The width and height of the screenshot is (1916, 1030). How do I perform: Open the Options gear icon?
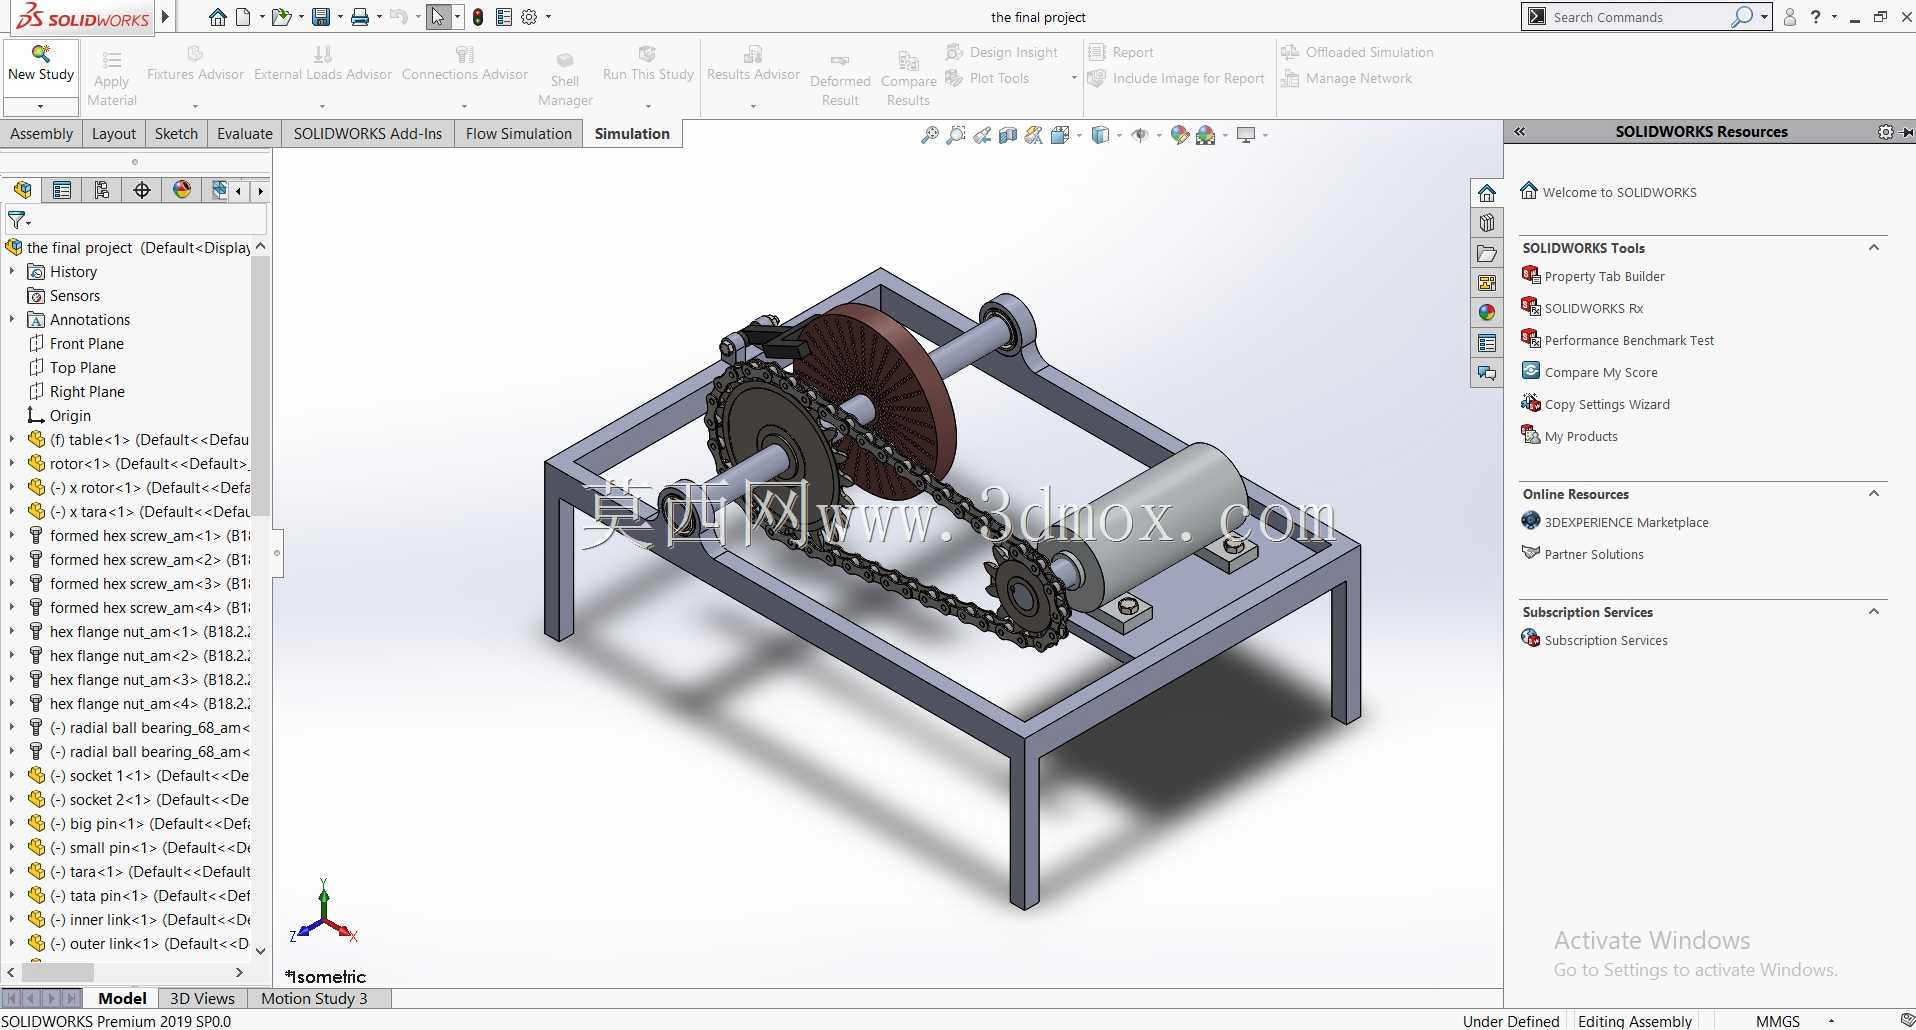[530, 17]
